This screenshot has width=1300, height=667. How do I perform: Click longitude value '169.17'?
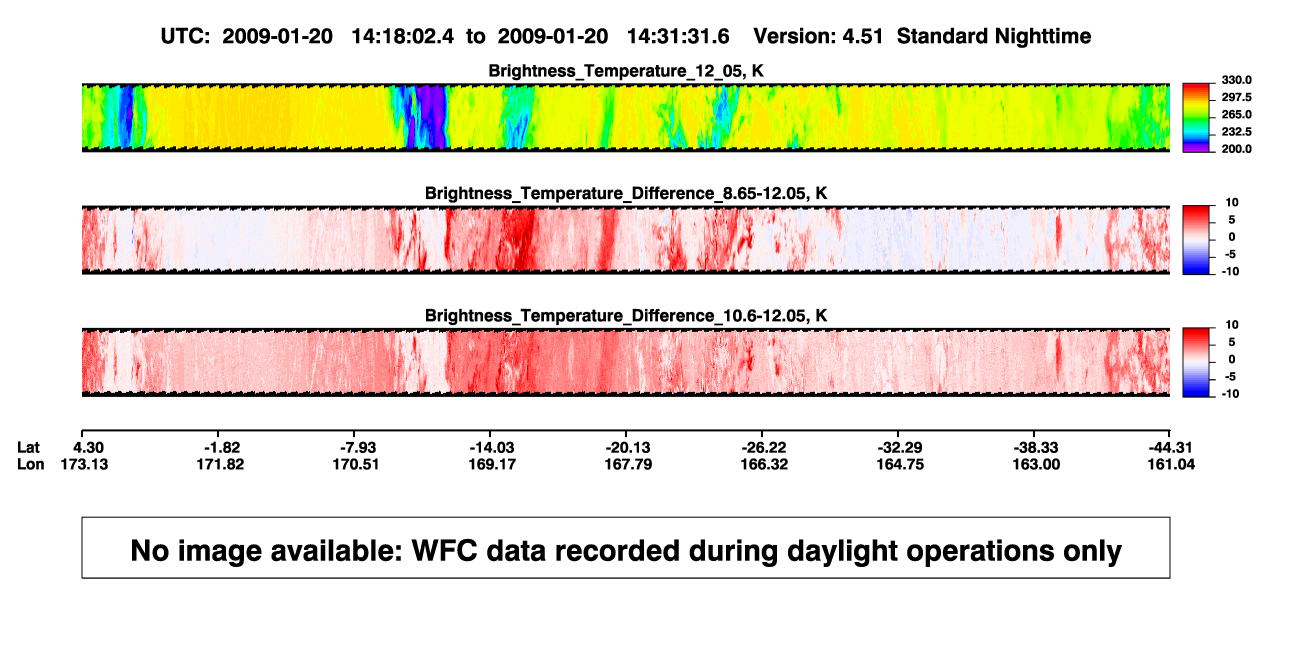(x=493, y=464)
